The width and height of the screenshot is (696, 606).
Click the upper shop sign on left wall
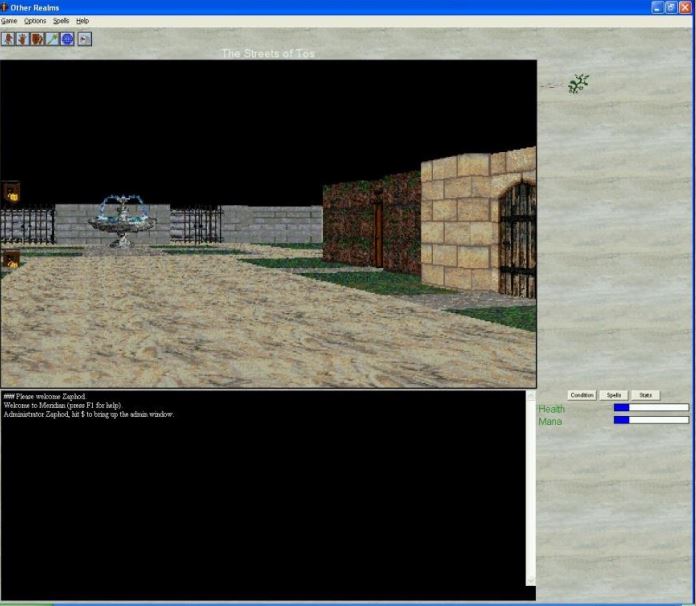coord(11,192)
